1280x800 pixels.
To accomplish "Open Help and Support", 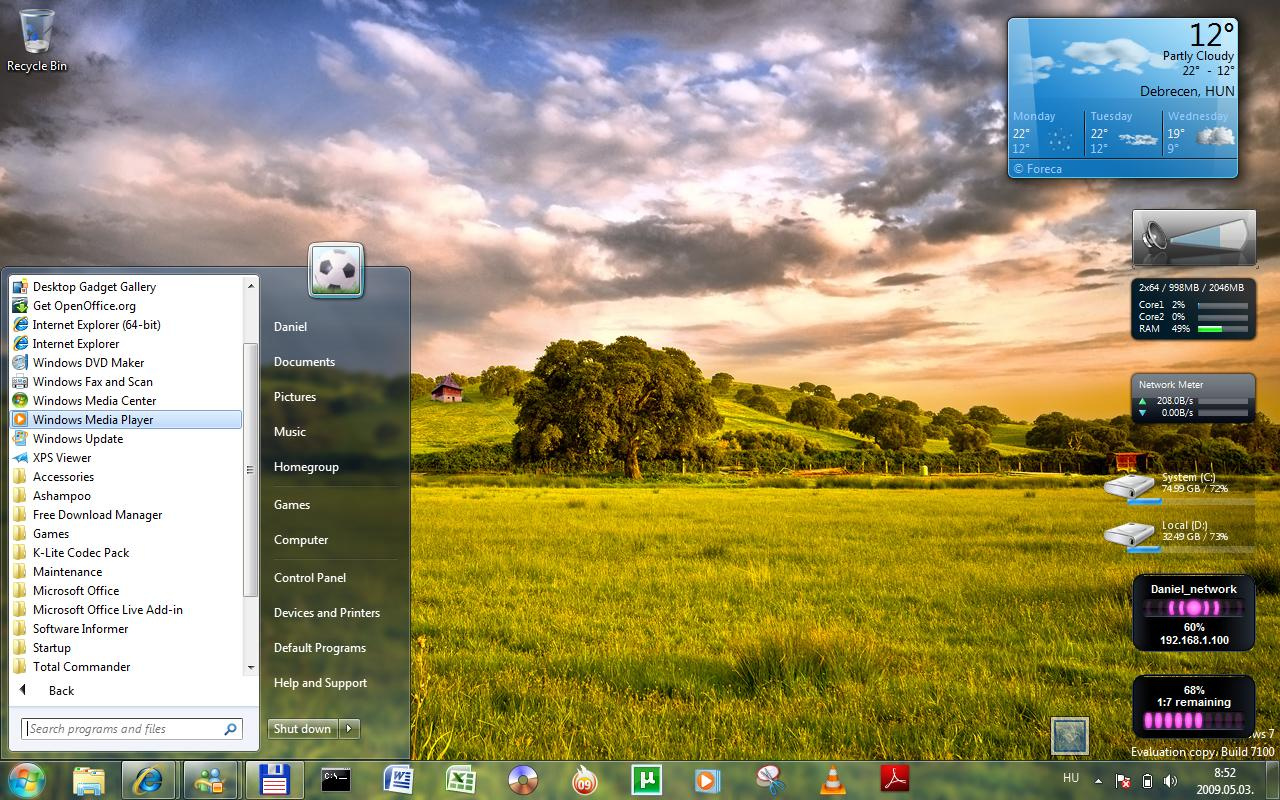I will pos(320,683).
